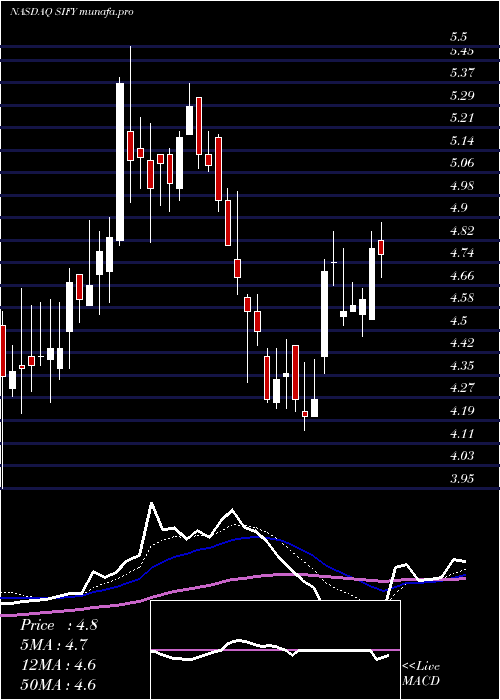
Task: Click the tallest white candlestick body
Action: pos(120,162)
